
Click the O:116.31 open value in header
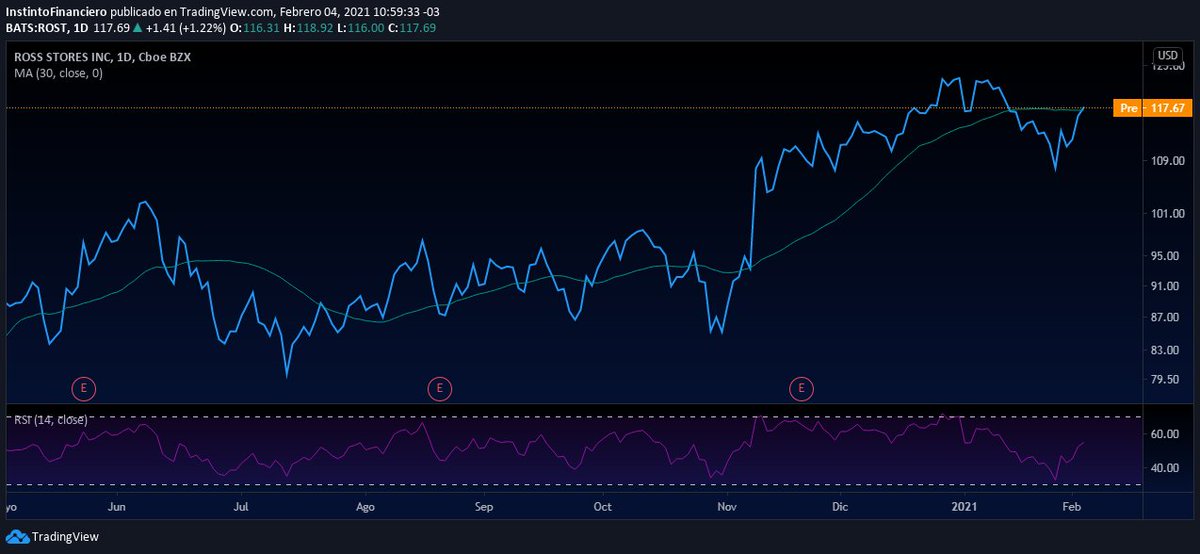[x=255, y=27]
